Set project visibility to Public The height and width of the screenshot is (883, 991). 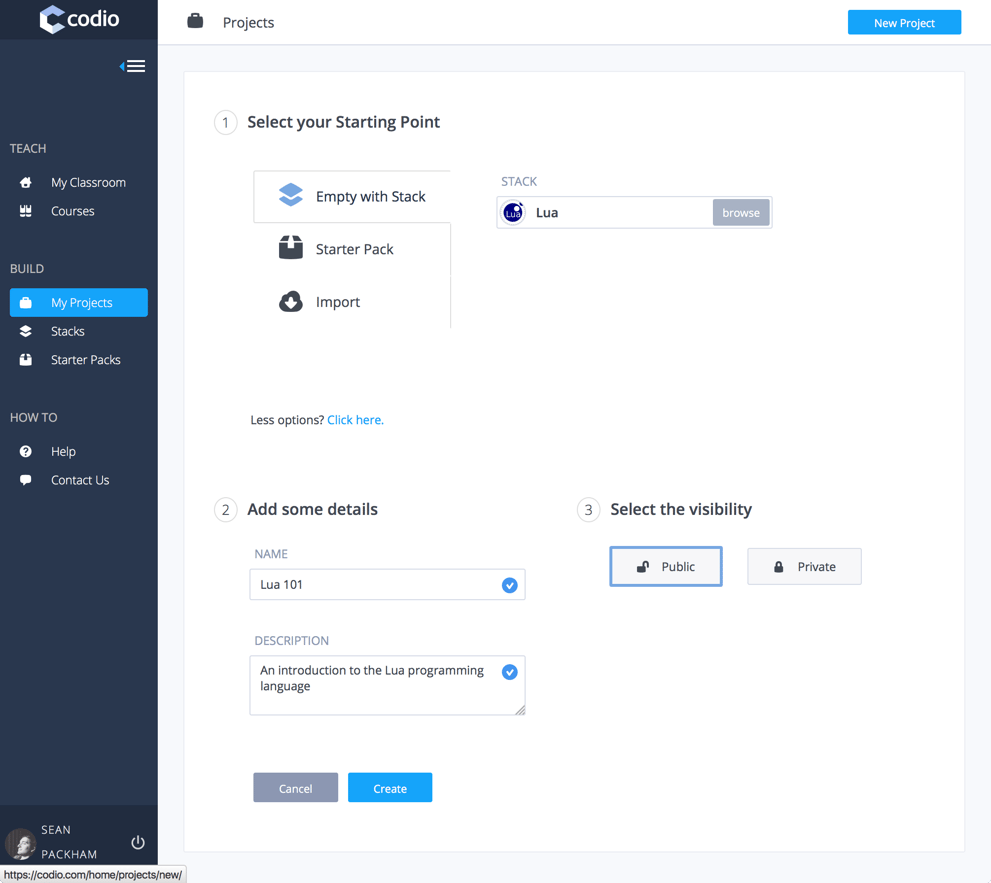(x=665, y=566)
